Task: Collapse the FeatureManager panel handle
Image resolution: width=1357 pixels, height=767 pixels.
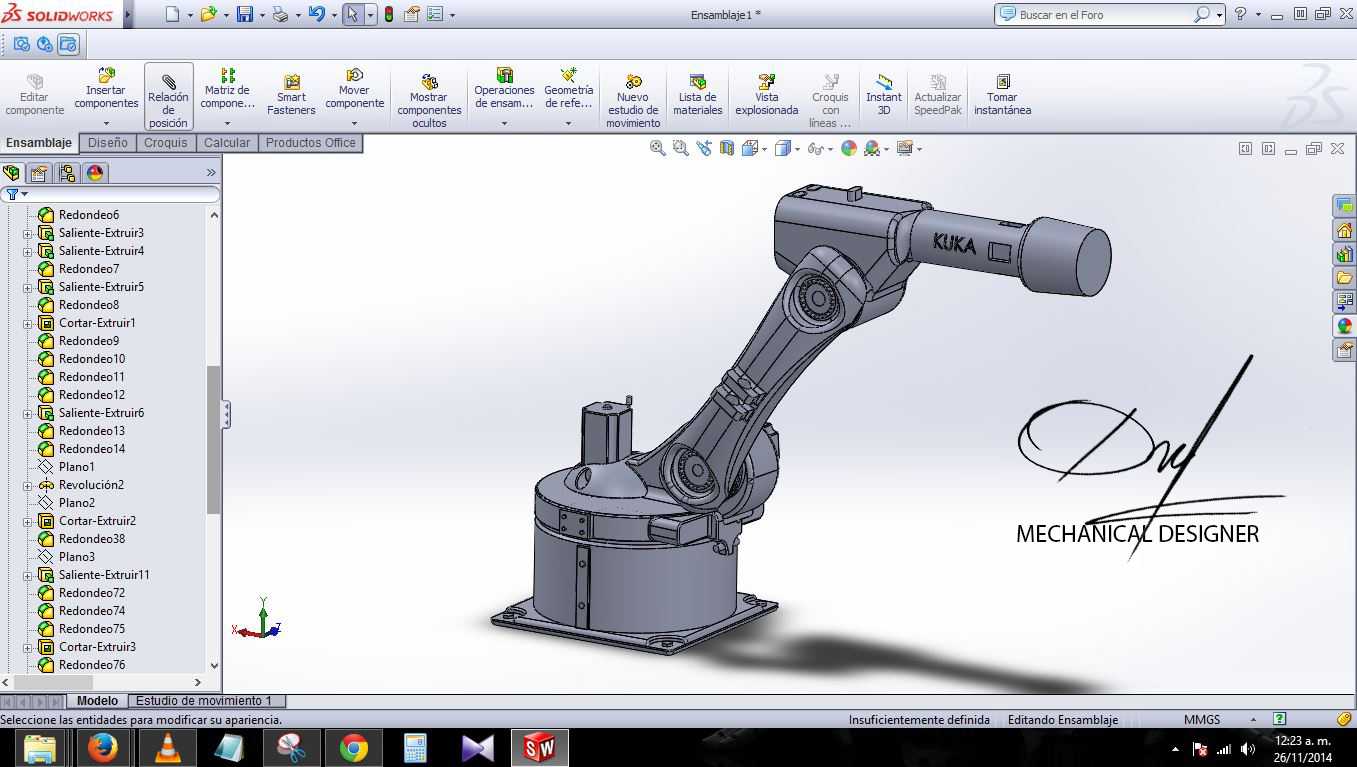Action: [x=226, y=414]
